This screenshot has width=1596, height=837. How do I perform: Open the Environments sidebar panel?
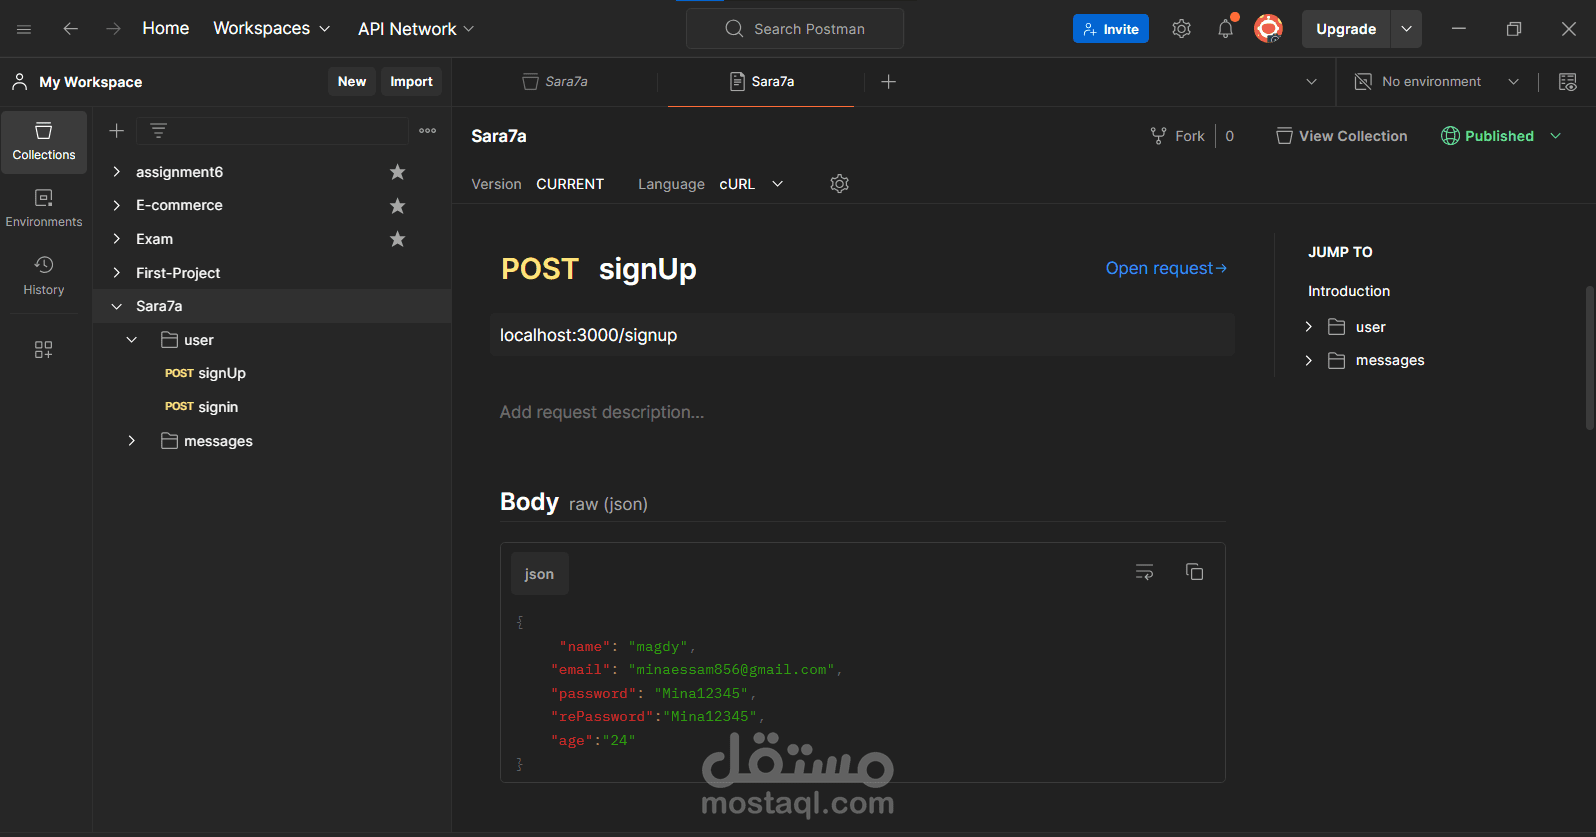[x=44, y=209]
